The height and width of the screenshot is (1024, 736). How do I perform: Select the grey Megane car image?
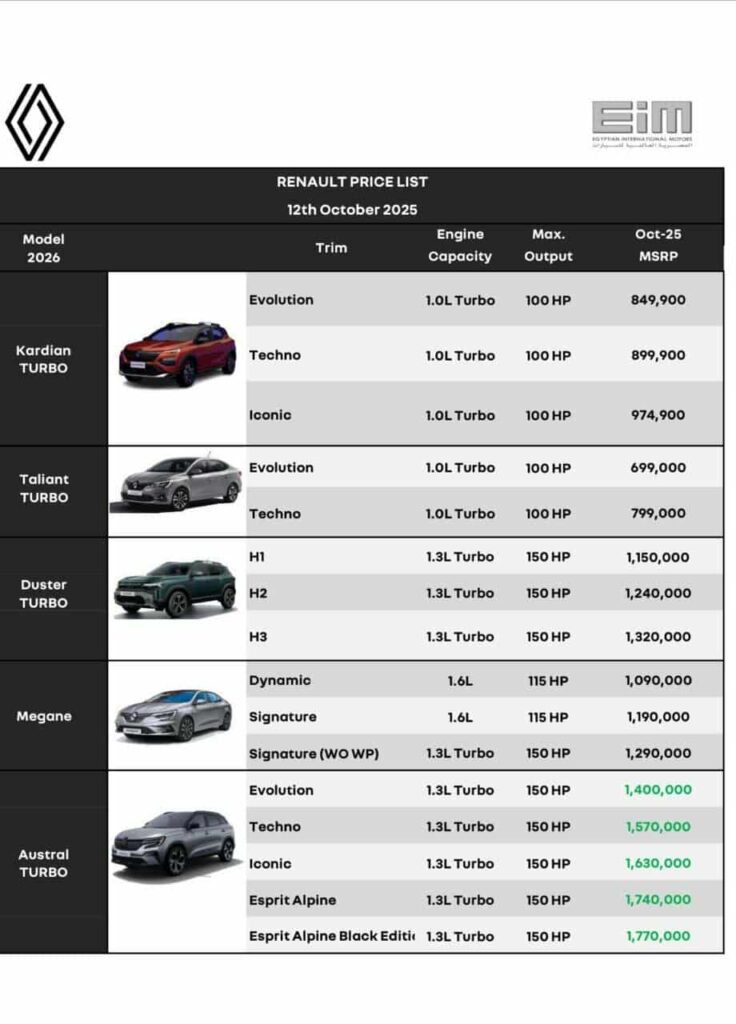coord(174,714)
